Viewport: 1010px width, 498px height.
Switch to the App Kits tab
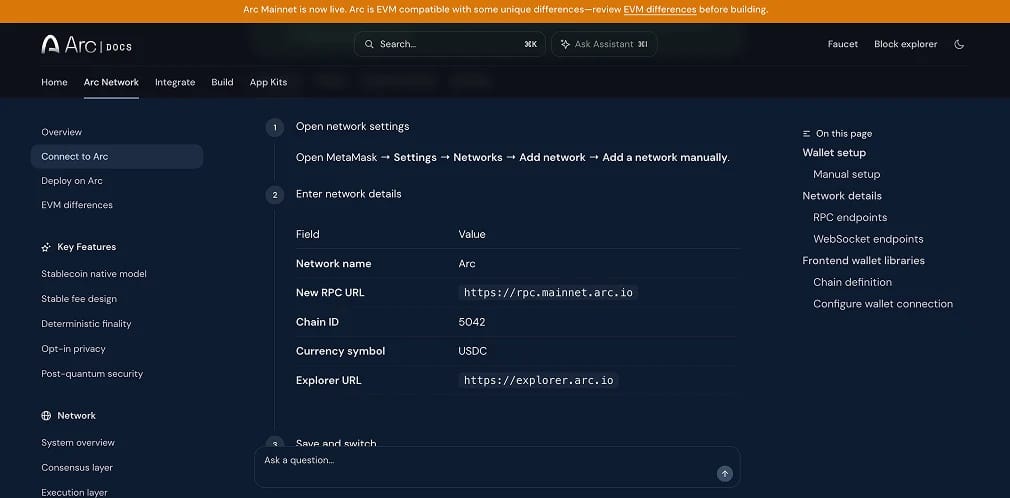268,82
